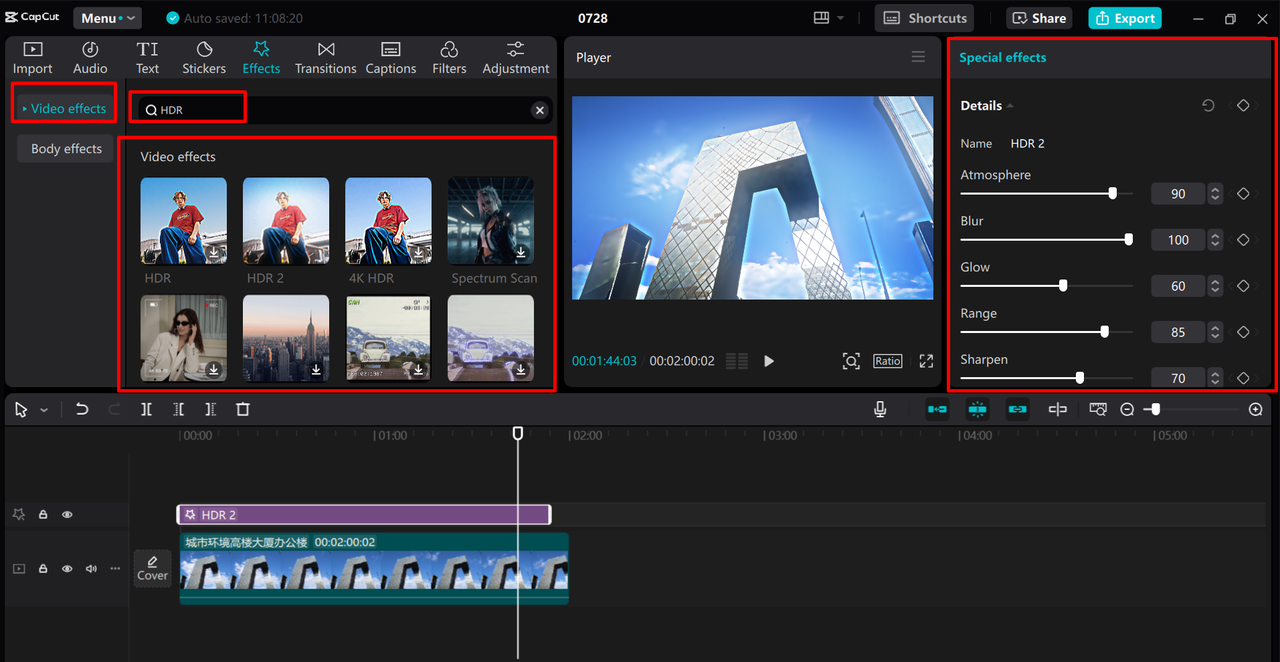
Task: Open the Player panel menu
Action: pyautogui.click(x=918, y=57)
